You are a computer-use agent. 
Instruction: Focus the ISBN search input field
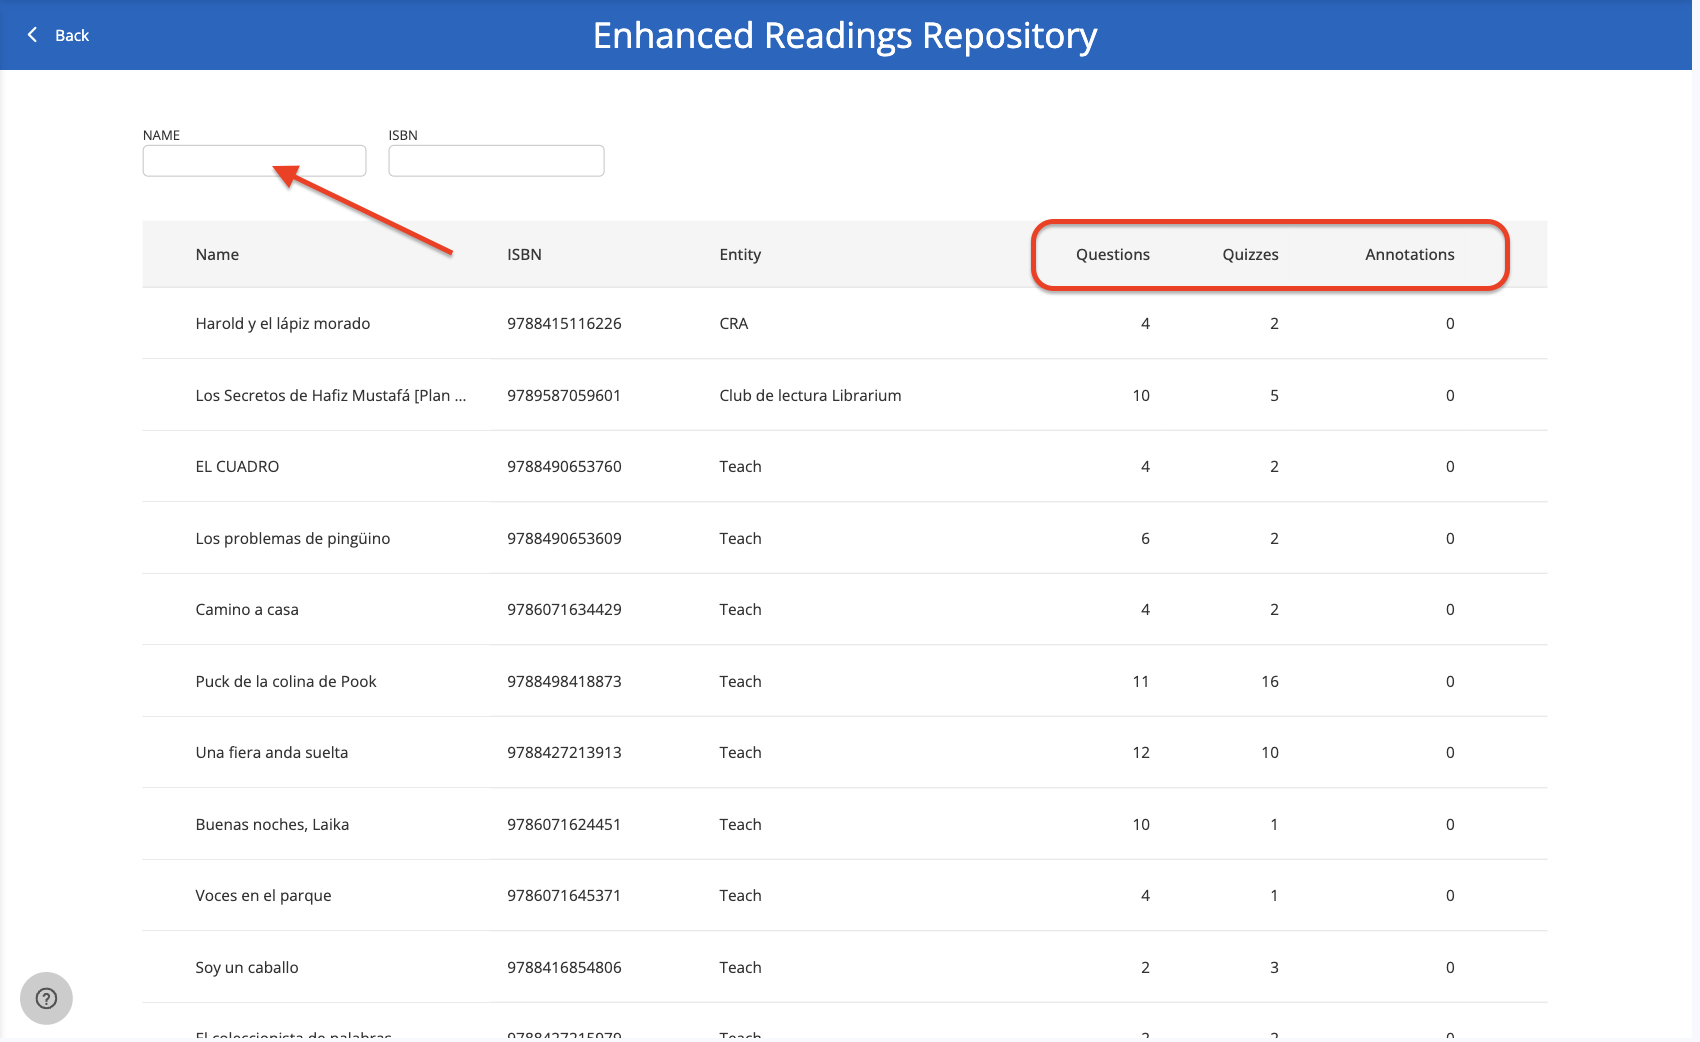(x=496, y=161)
